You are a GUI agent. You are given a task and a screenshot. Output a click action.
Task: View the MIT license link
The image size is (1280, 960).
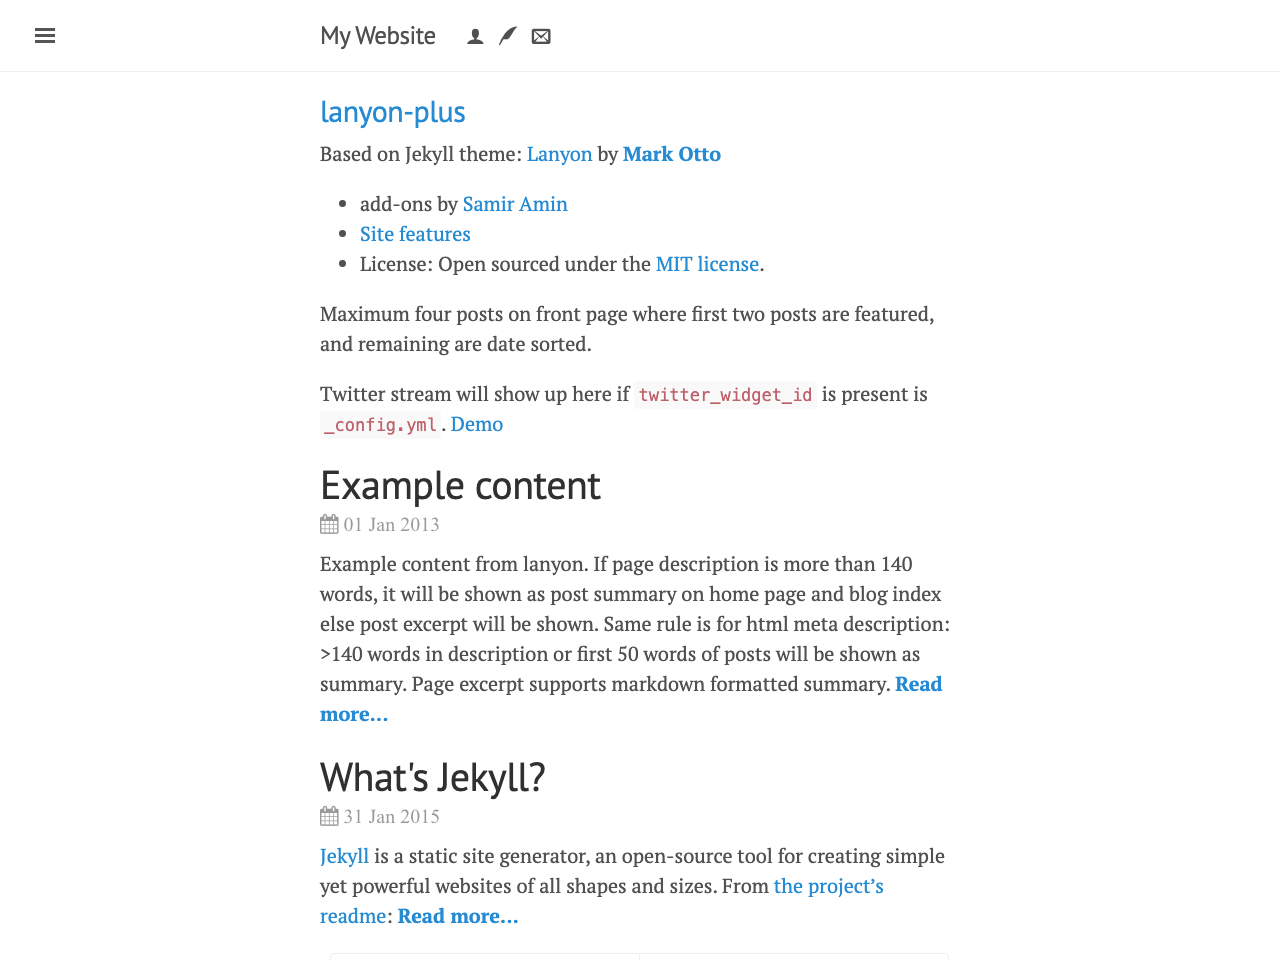(707, 264)
